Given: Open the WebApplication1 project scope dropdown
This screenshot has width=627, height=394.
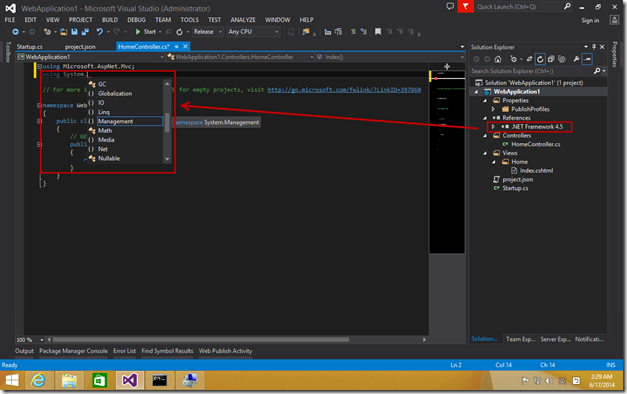Looking at the screenshot, I should coord(91,57).
